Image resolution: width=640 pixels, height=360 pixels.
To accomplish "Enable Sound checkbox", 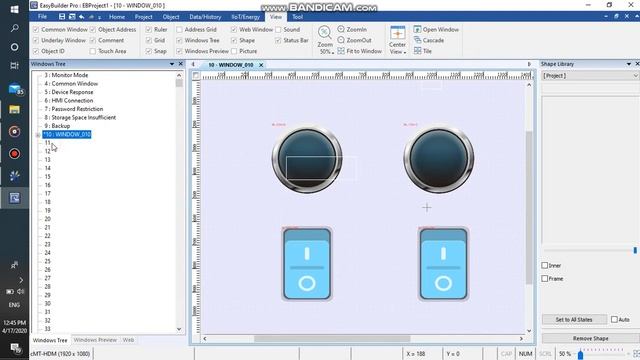I will click(x=278, y=29).
